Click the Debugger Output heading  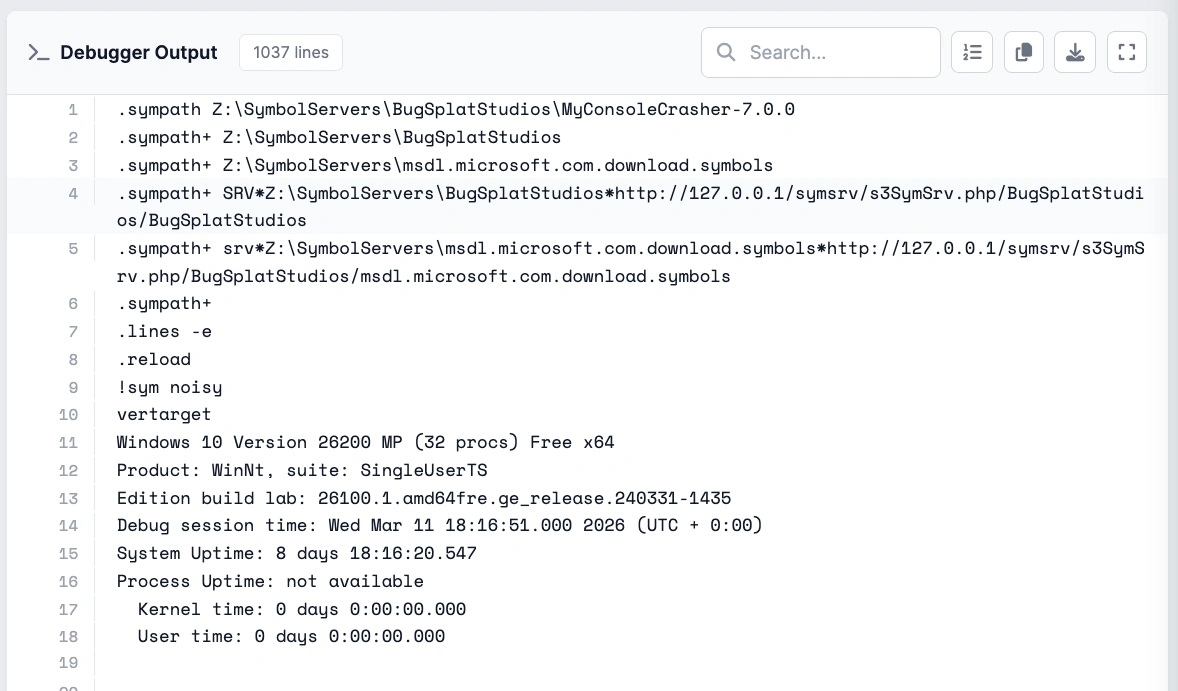pos(139,53)
